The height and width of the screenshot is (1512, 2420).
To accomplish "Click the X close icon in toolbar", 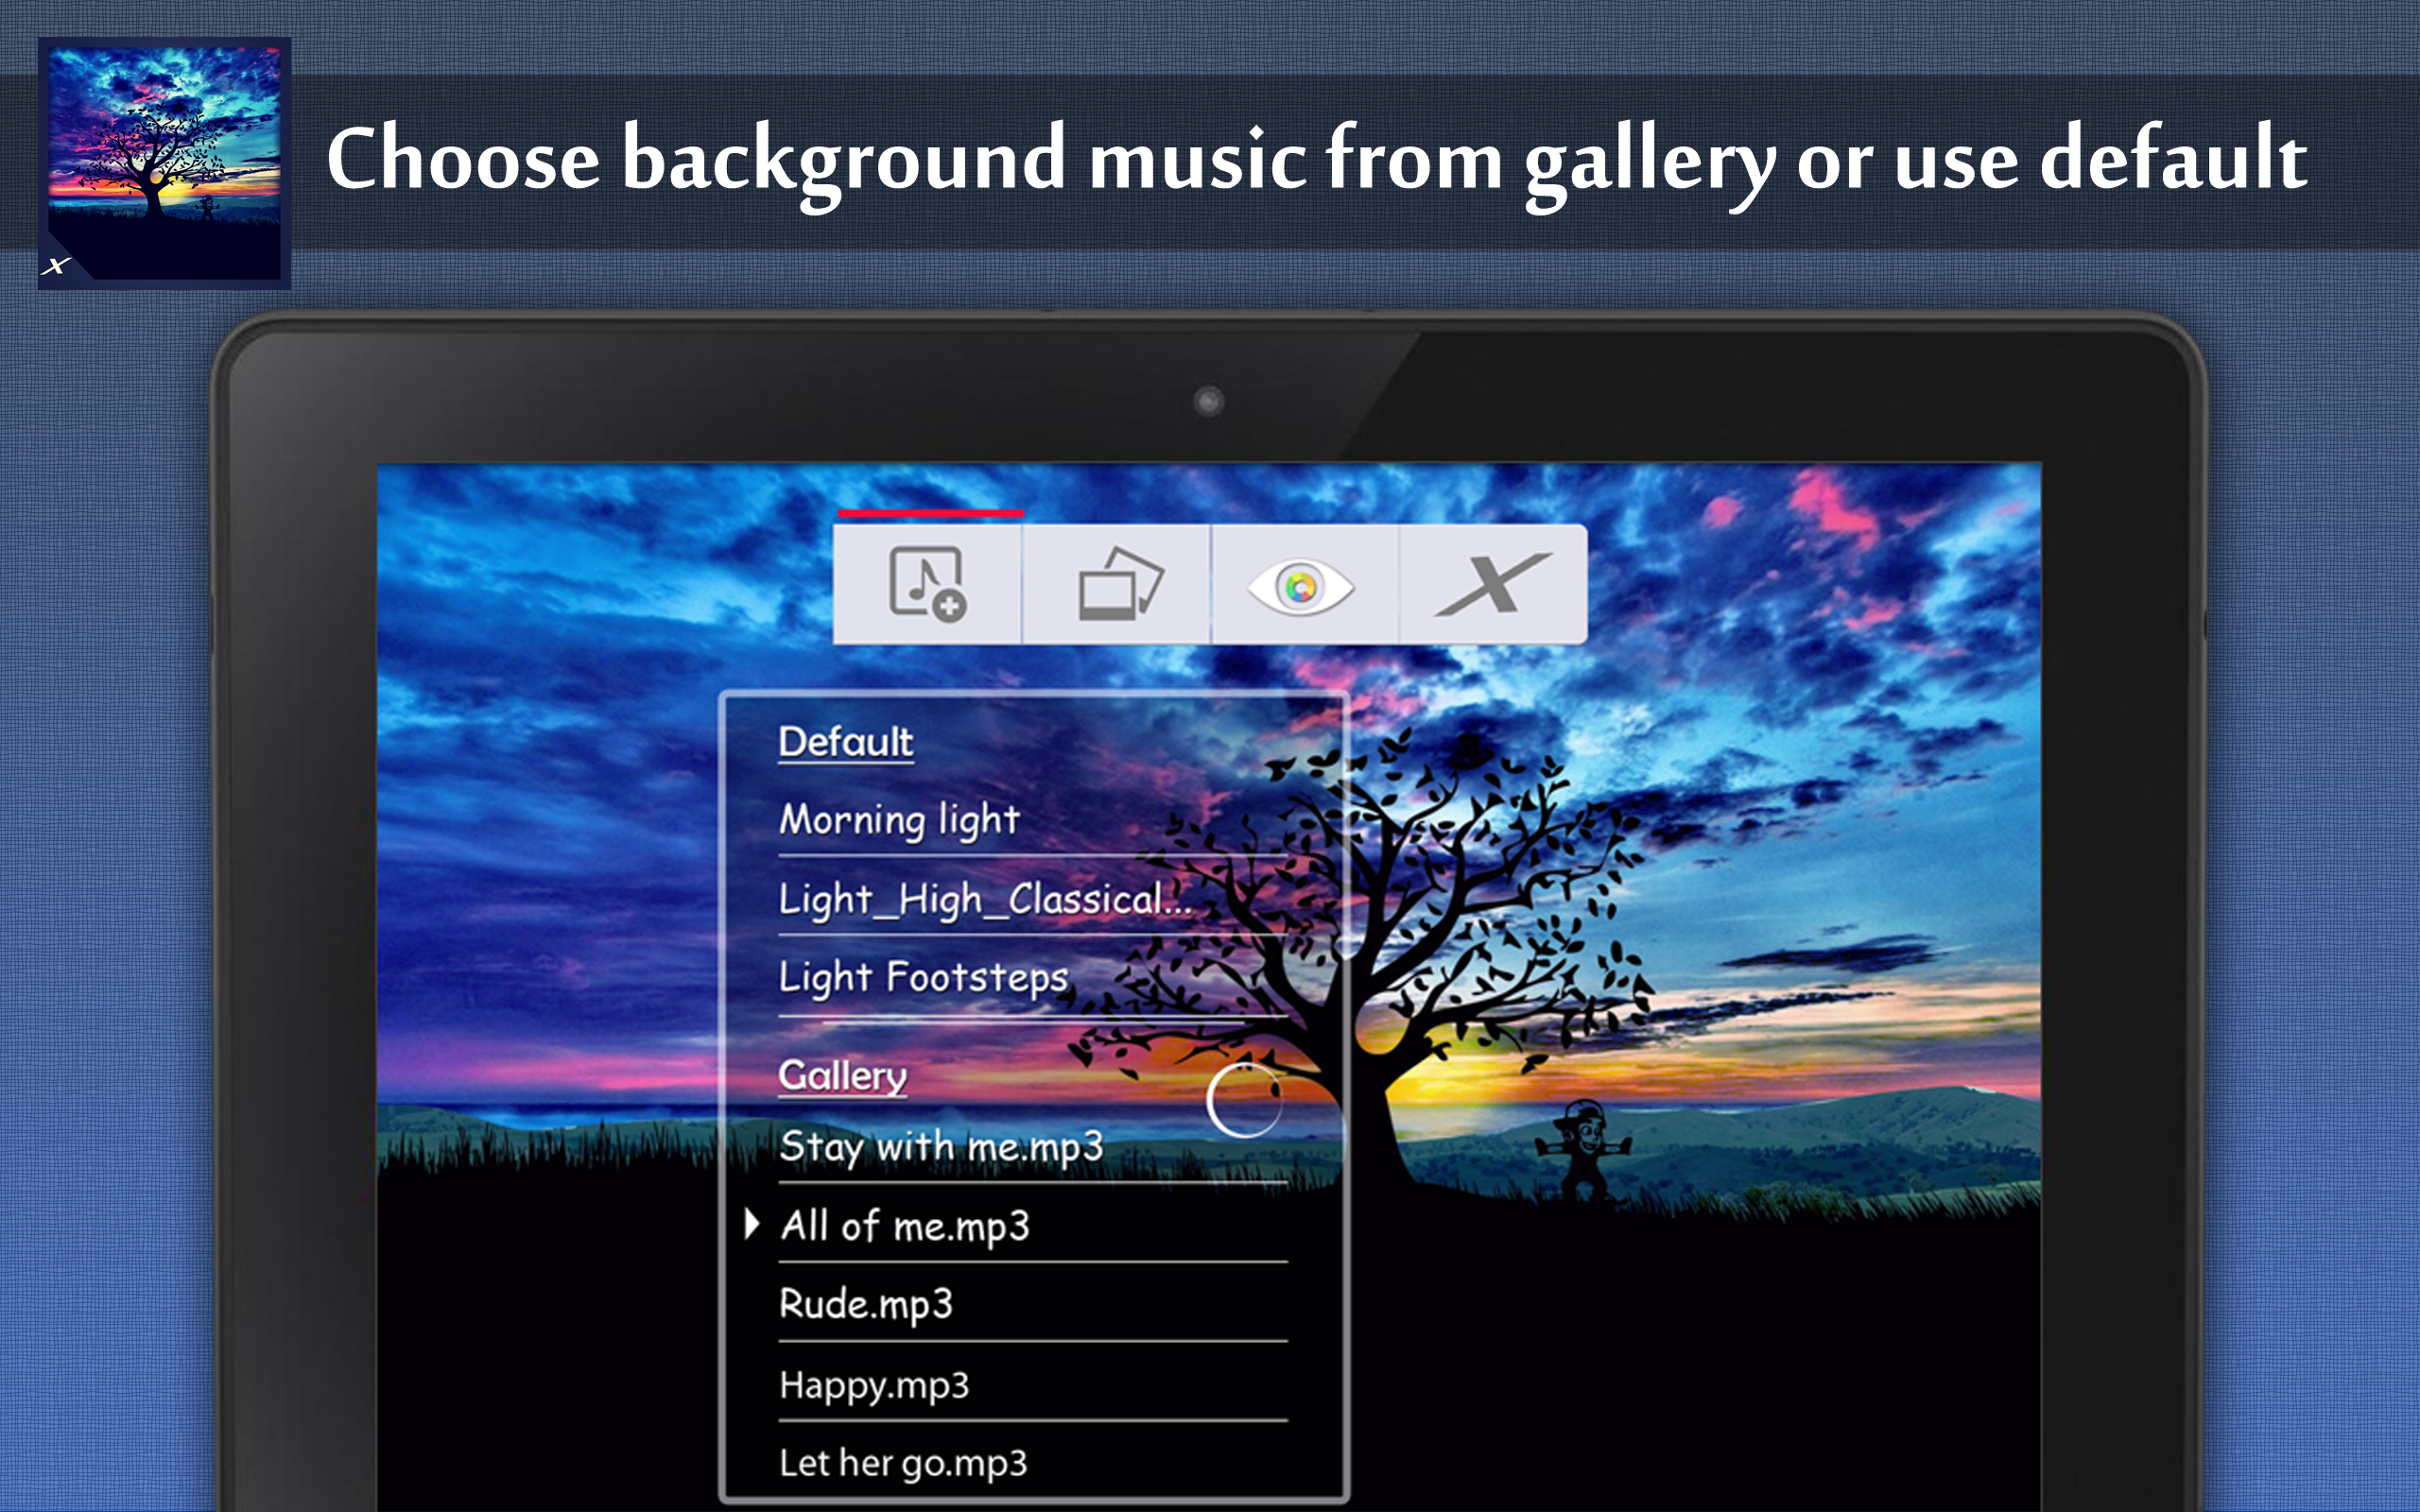I will pyautogui.click(x=1493, y=584).
